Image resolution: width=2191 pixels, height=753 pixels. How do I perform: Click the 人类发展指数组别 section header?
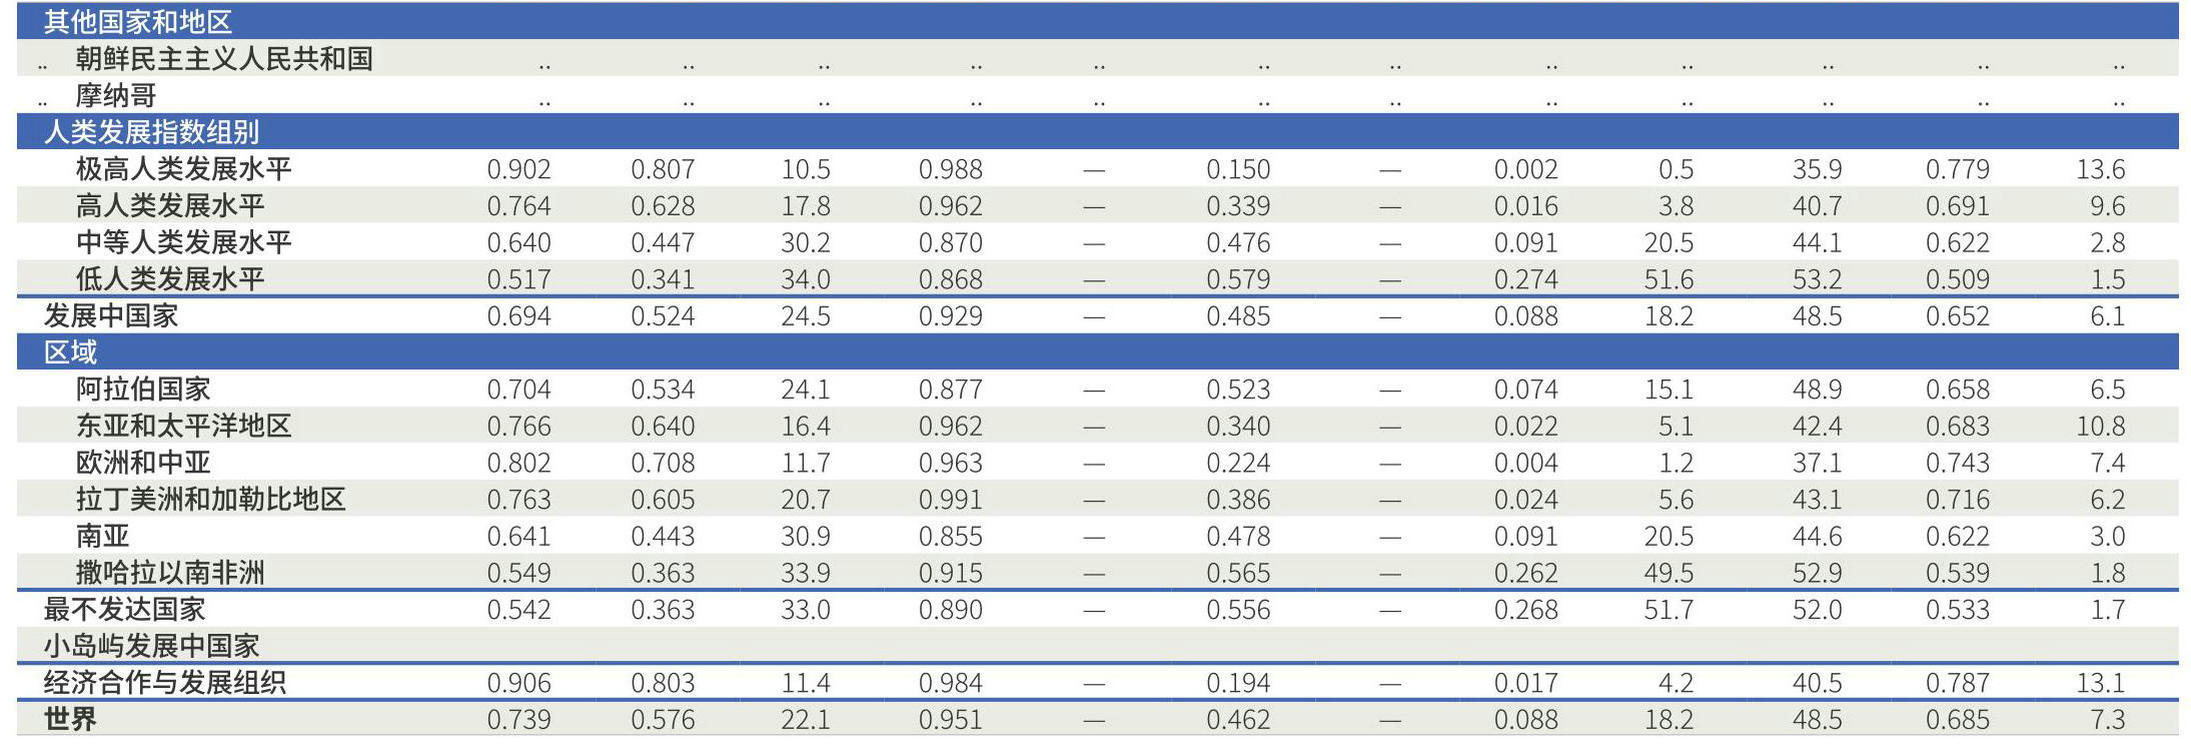point(151,132)
